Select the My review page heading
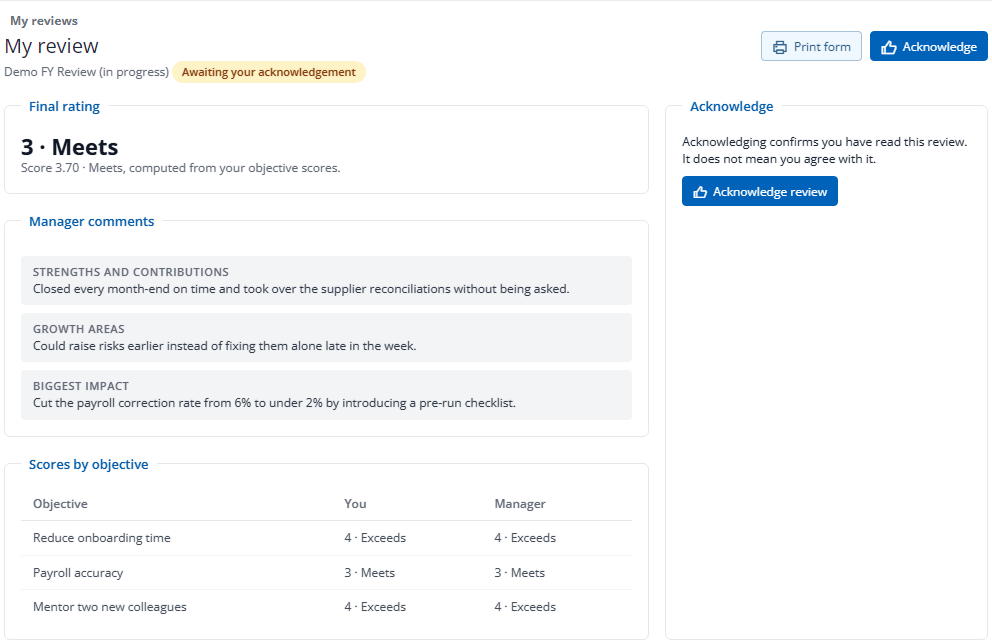Viewport: 992px width, 644px height. pyautogui.click(x=51, y=46)
